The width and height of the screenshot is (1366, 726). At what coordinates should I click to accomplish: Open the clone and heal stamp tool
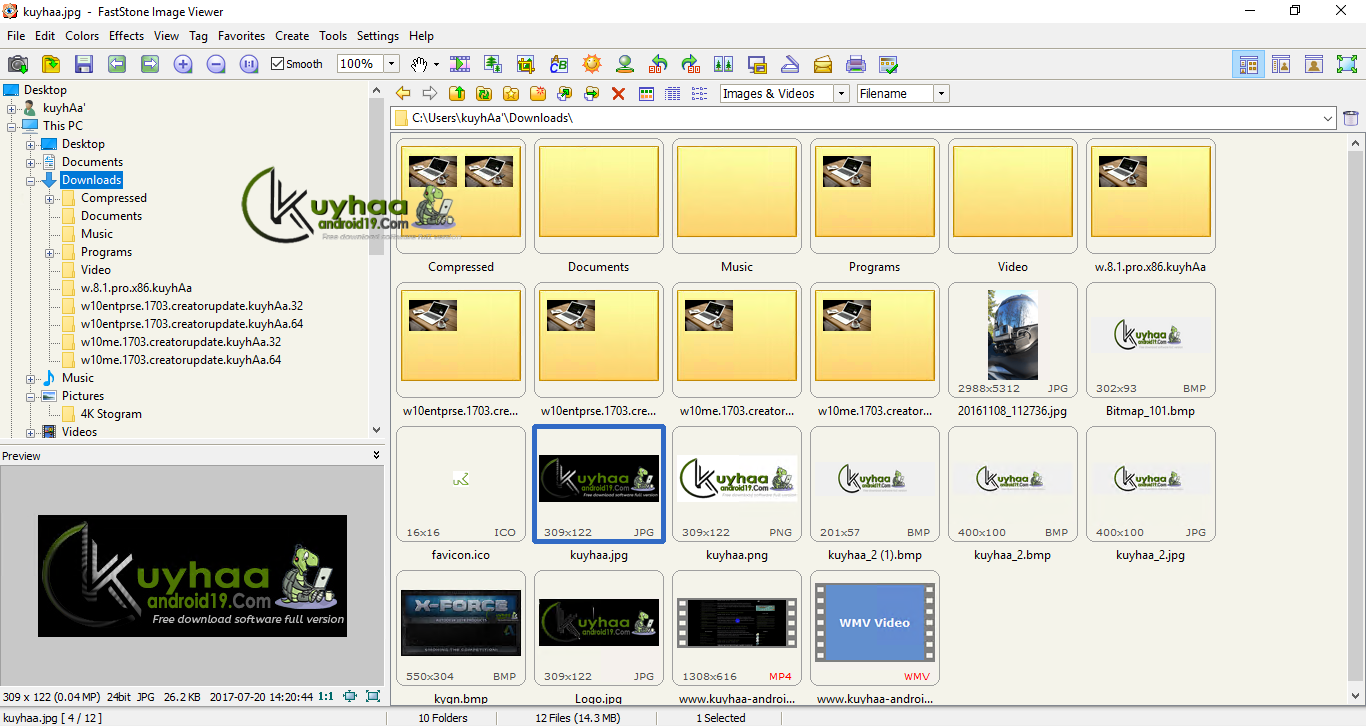pyautogui.click(x=625, y=64)
